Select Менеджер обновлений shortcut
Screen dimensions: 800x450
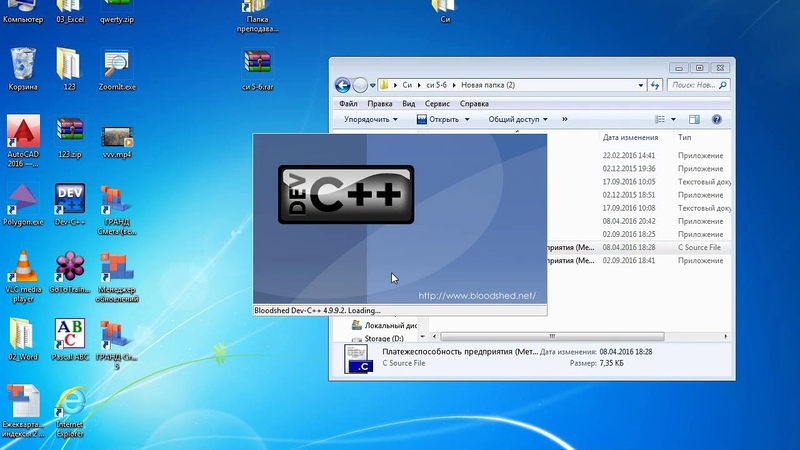coord(117,276)
